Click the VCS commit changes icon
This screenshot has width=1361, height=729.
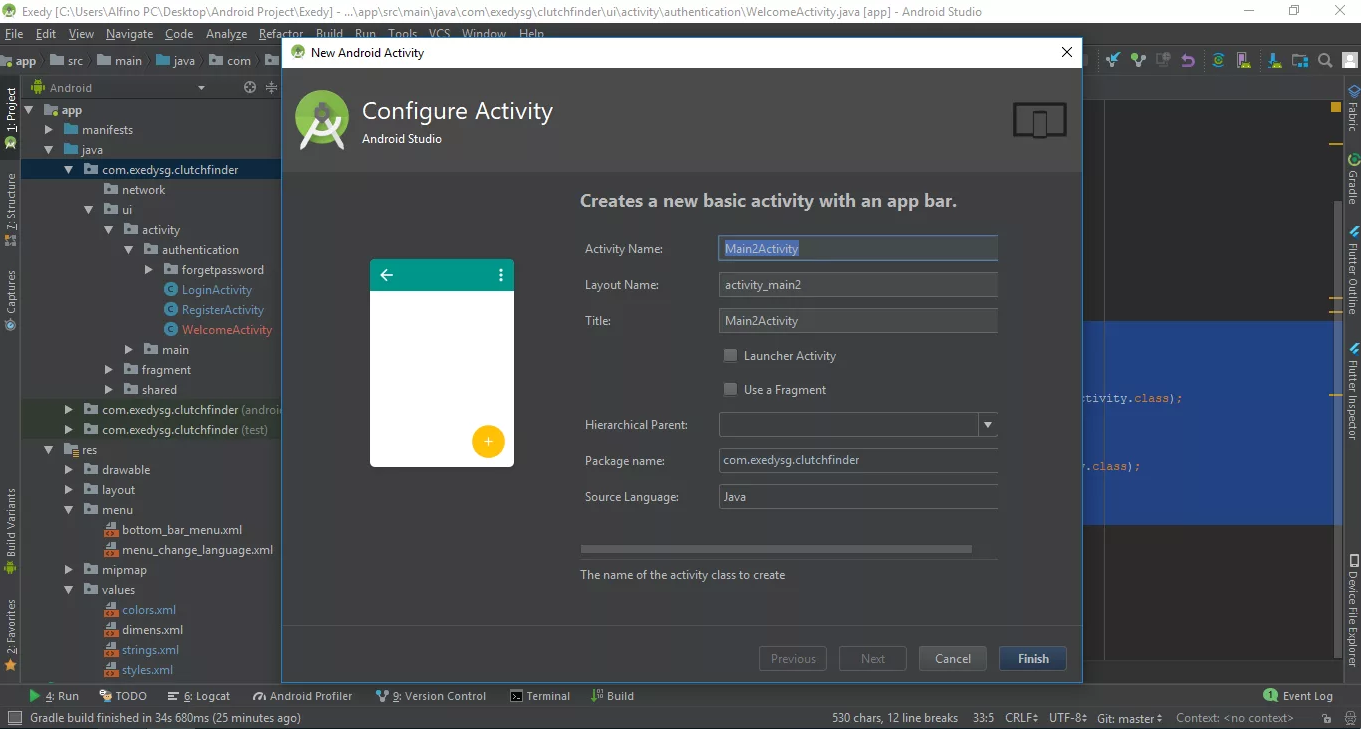point(1138,60)
